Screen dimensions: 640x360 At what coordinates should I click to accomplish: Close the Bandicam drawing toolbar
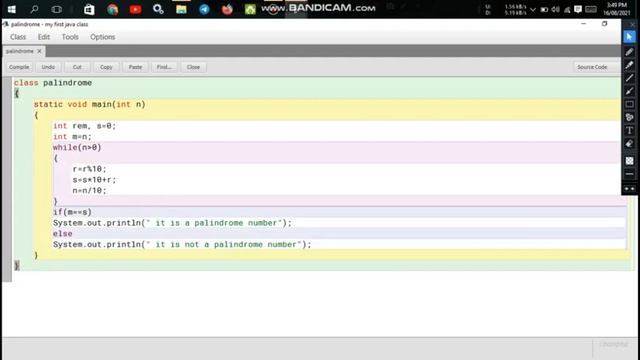click(x=632, y=24)
